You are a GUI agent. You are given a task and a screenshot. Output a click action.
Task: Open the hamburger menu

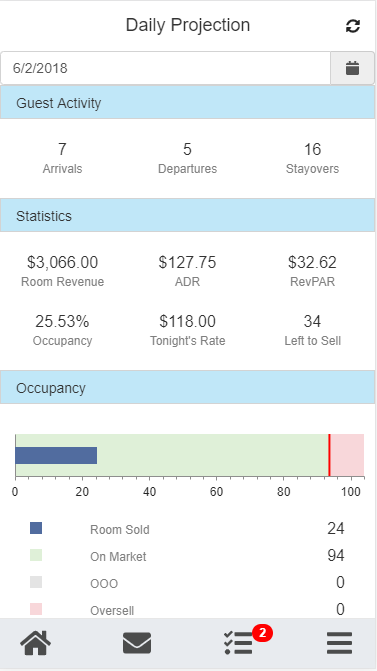click(x=339, y=643)
